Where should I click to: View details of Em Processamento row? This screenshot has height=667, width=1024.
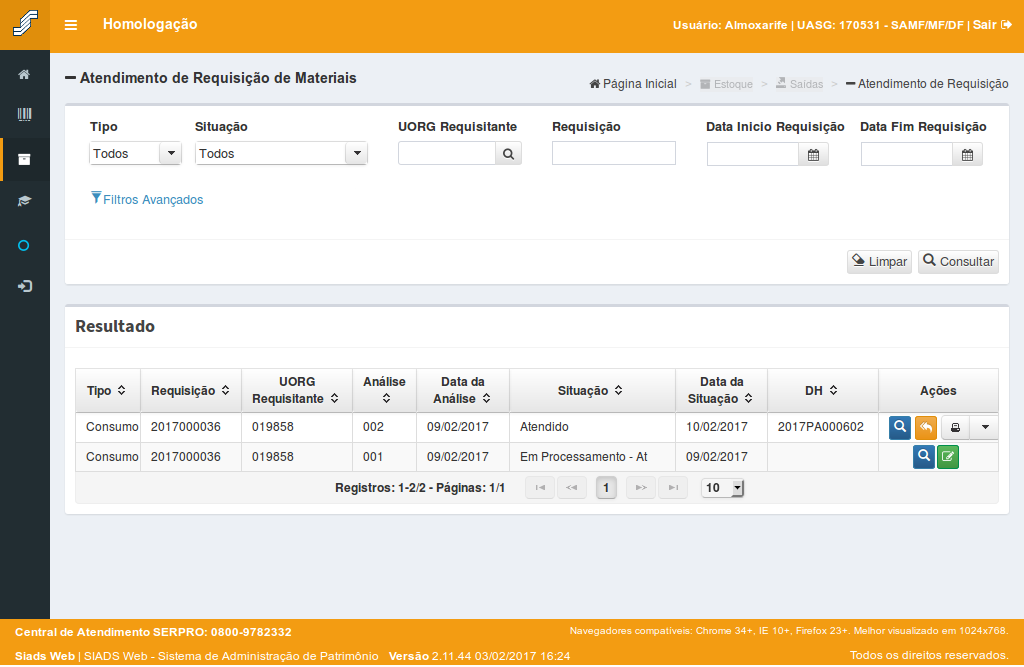pyautogui.click(x=923, y=456)
